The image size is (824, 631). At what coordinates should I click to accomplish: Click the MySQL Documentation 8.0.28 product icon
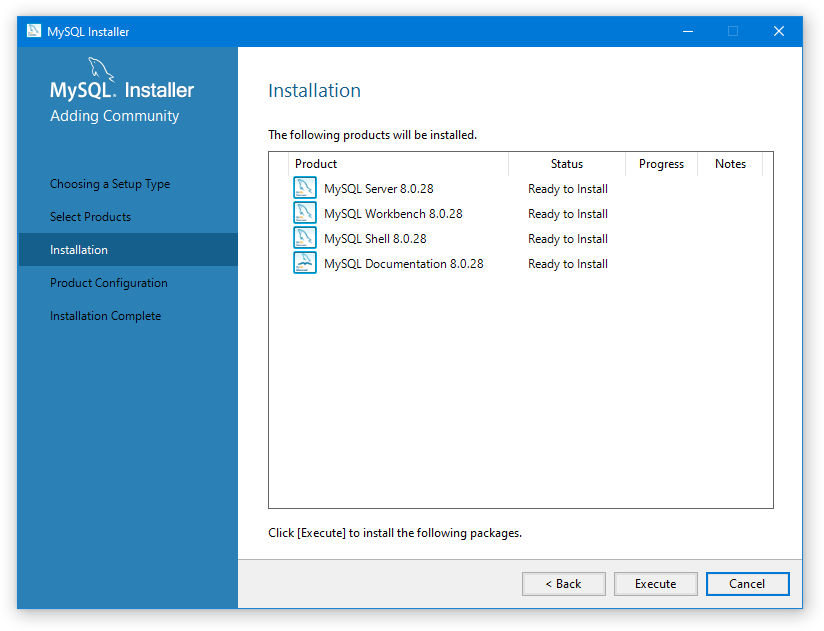pos(305,263)
